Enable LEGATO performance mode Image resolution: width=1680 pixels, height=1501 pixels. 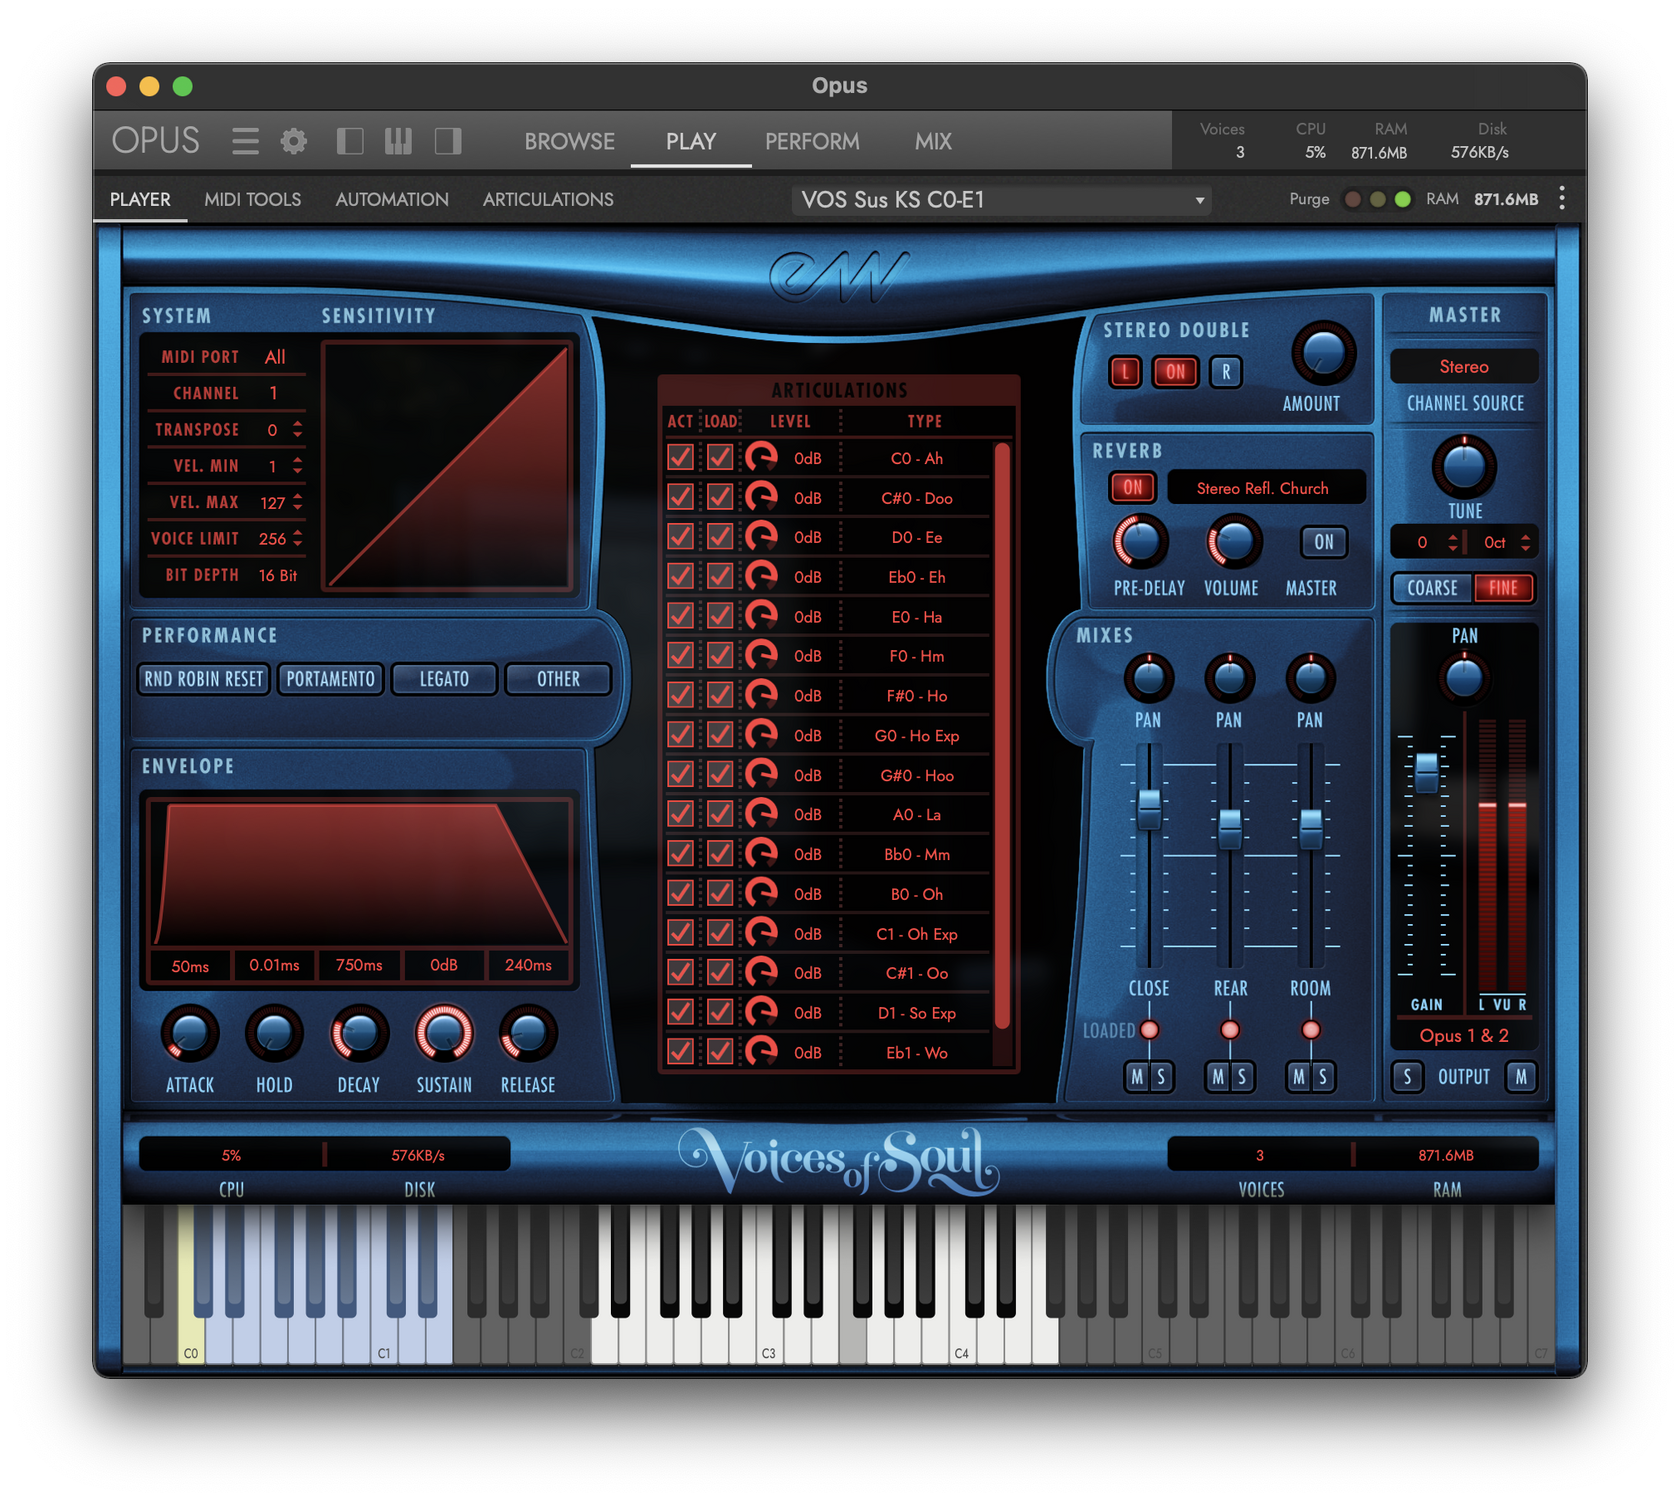tap(444, 679)
